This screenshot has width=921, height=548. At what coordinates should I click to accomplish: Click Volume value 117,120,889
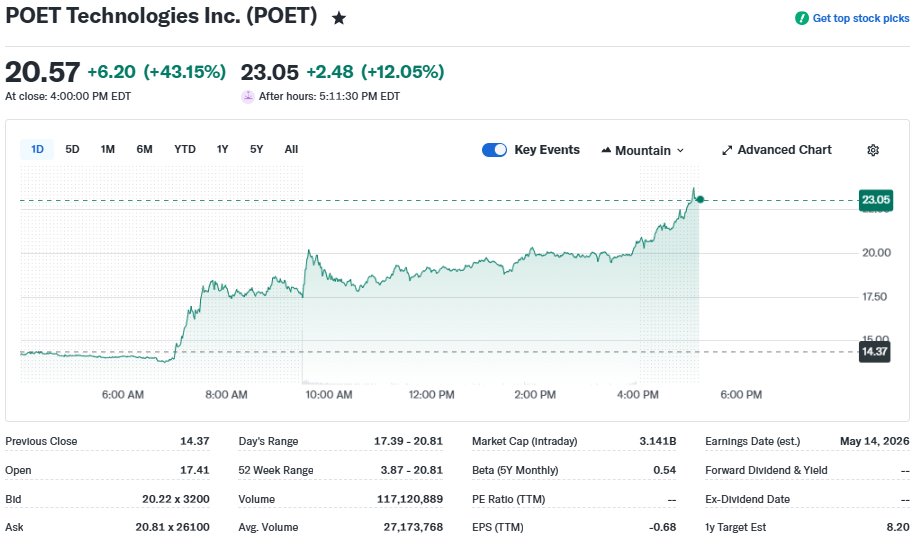(x=409, y=499)
